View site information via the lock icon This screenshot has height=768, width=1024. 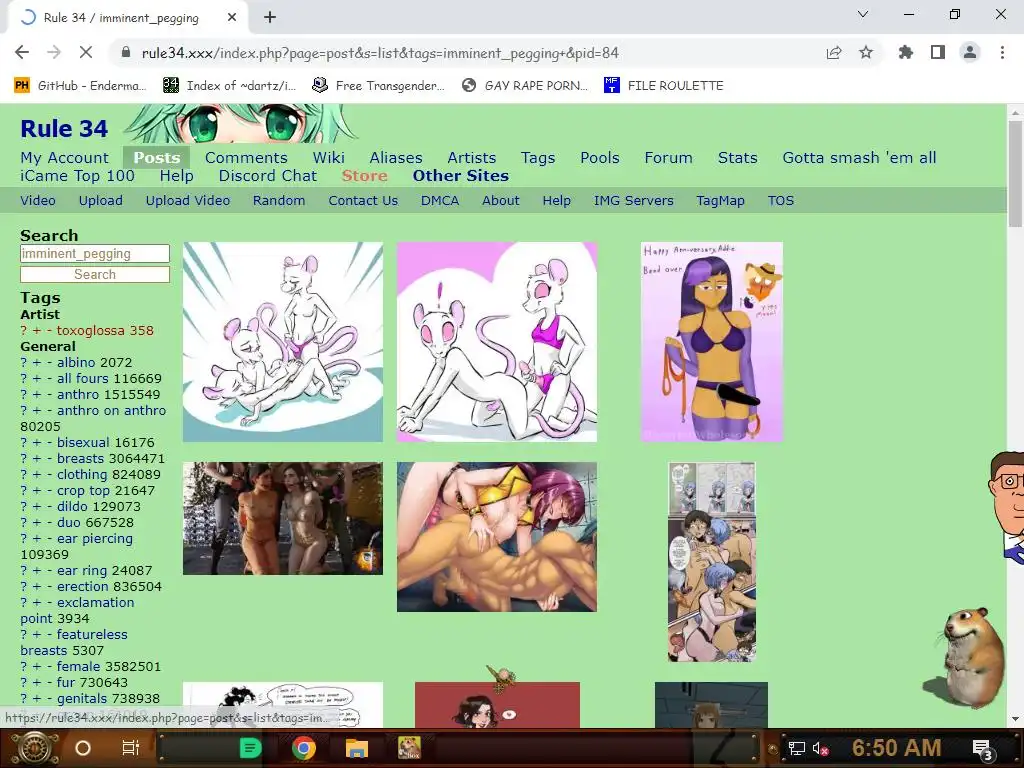coord(126,53)
